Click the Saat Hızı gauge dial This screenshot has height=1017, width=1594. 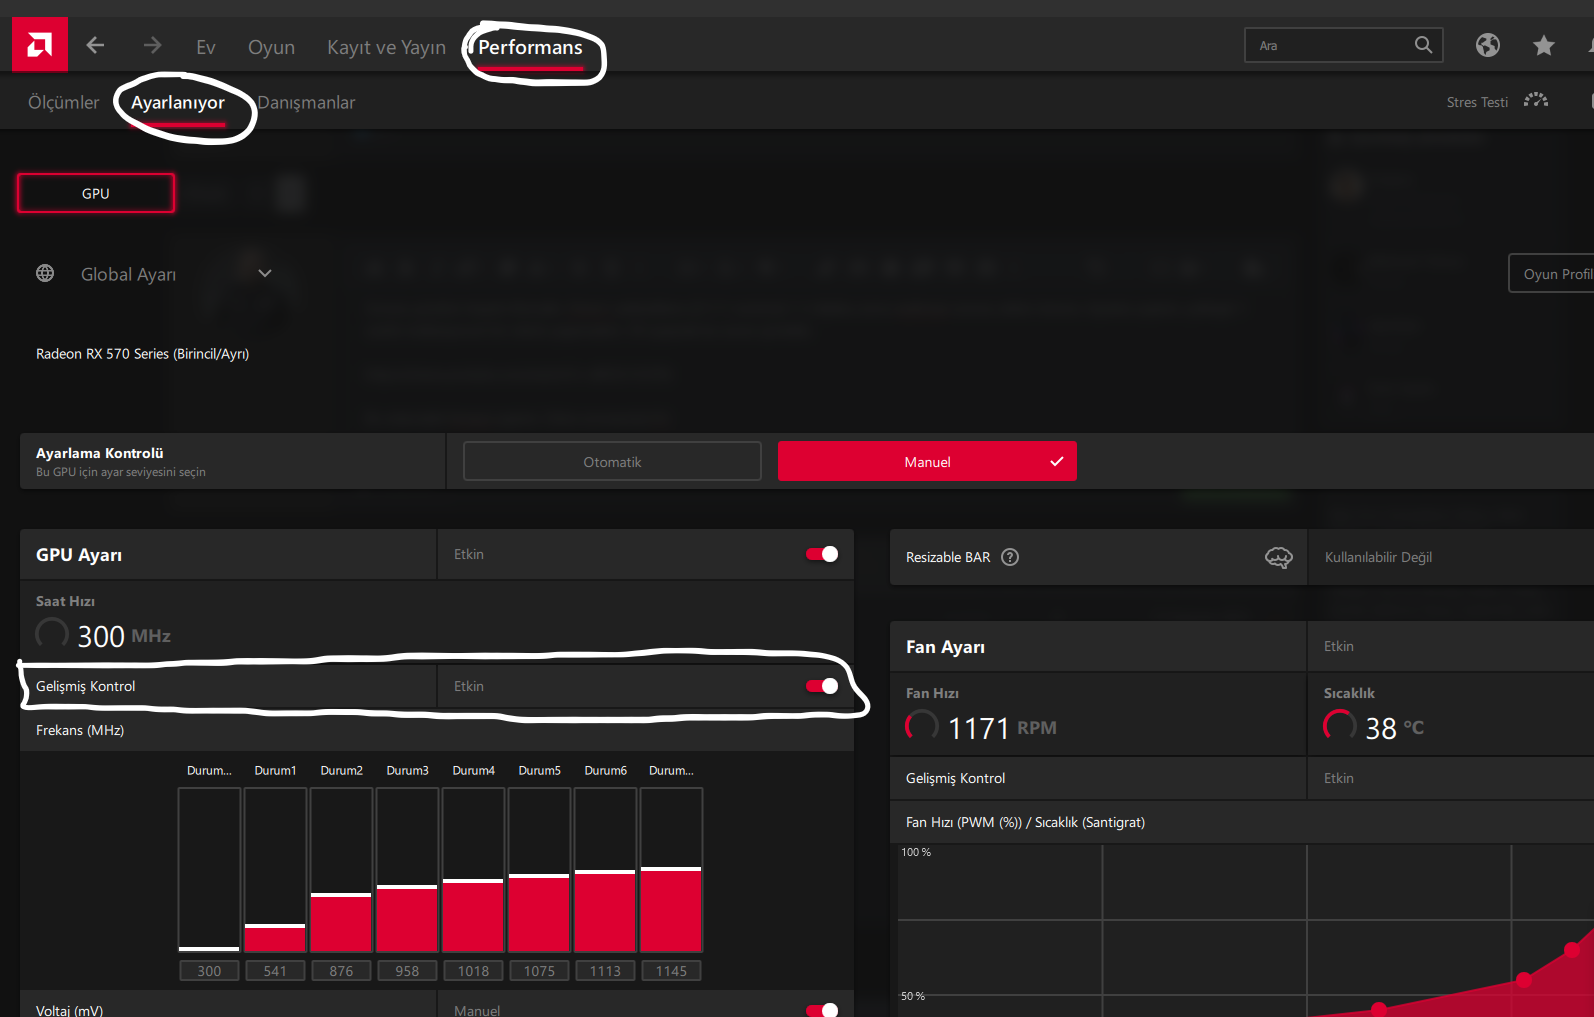[52, 634]
